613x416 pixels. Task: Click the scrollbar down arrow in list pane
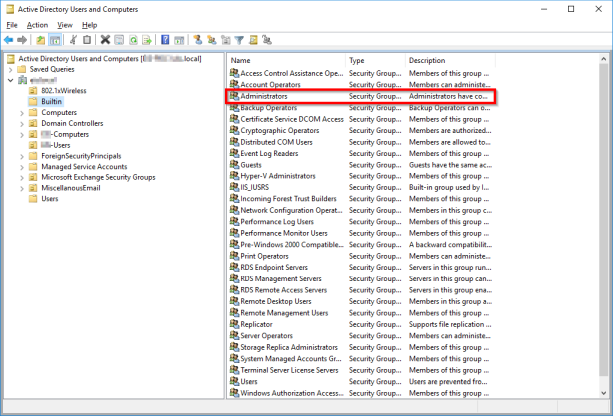click(603, 393)
